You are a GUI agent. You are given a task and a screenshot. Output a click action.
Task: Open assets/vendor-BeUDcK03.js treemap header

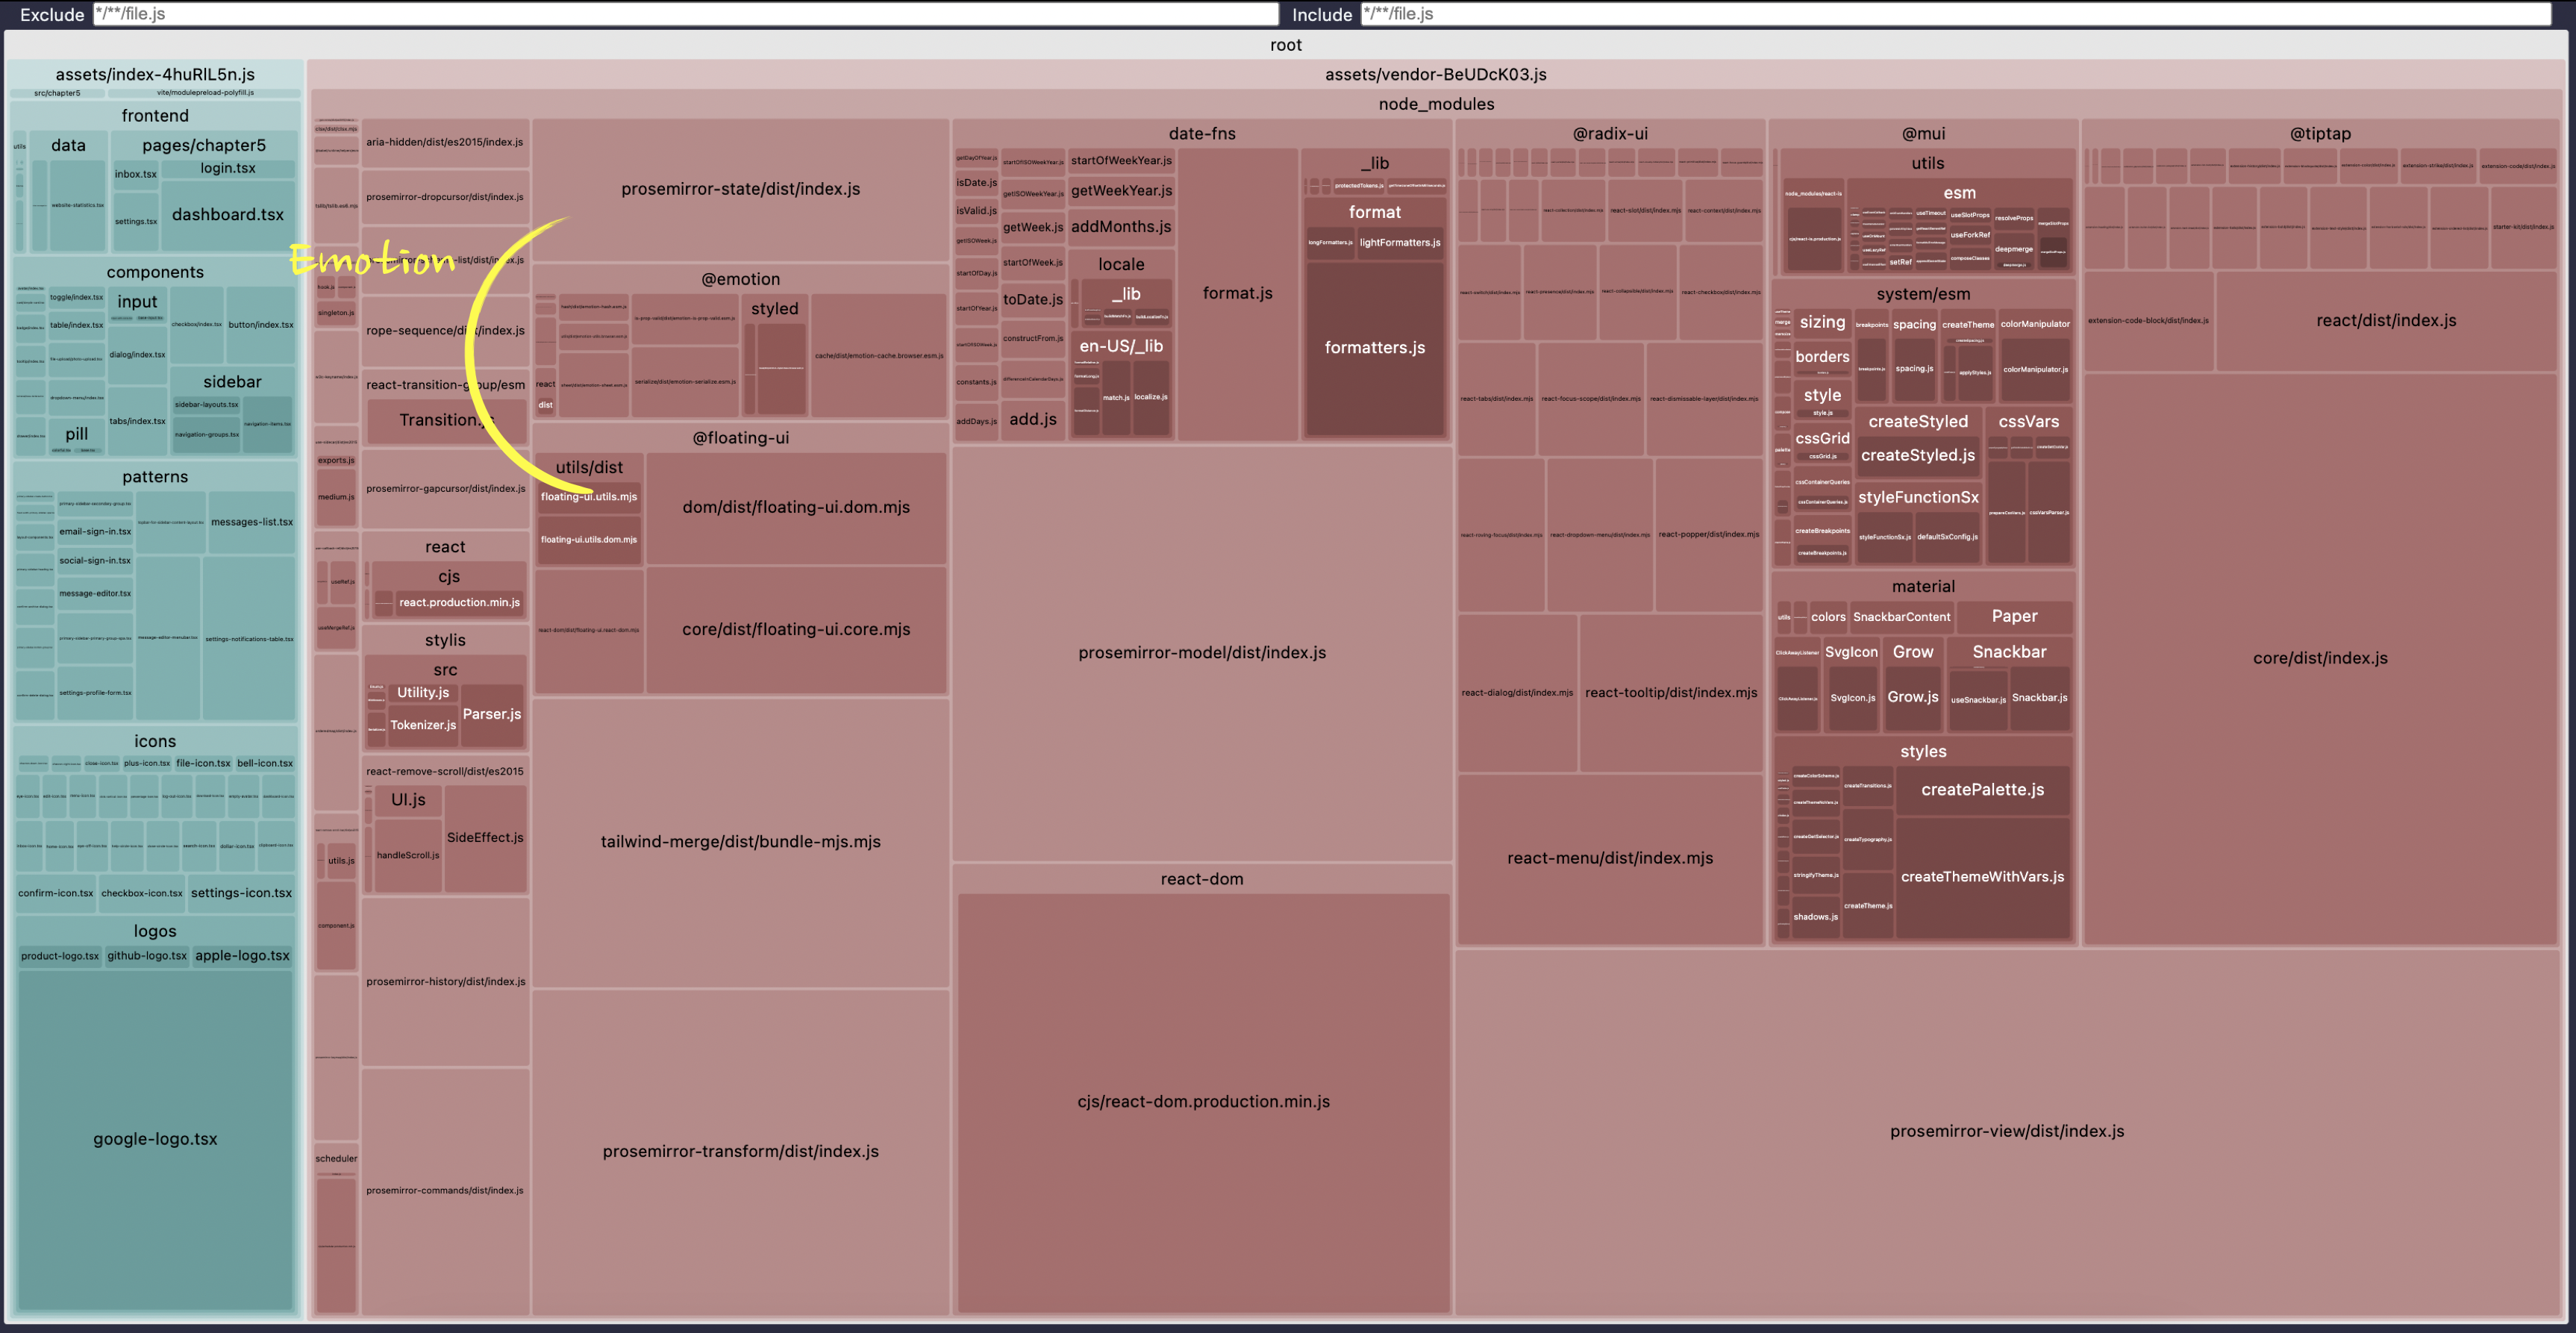[1435, 75]
